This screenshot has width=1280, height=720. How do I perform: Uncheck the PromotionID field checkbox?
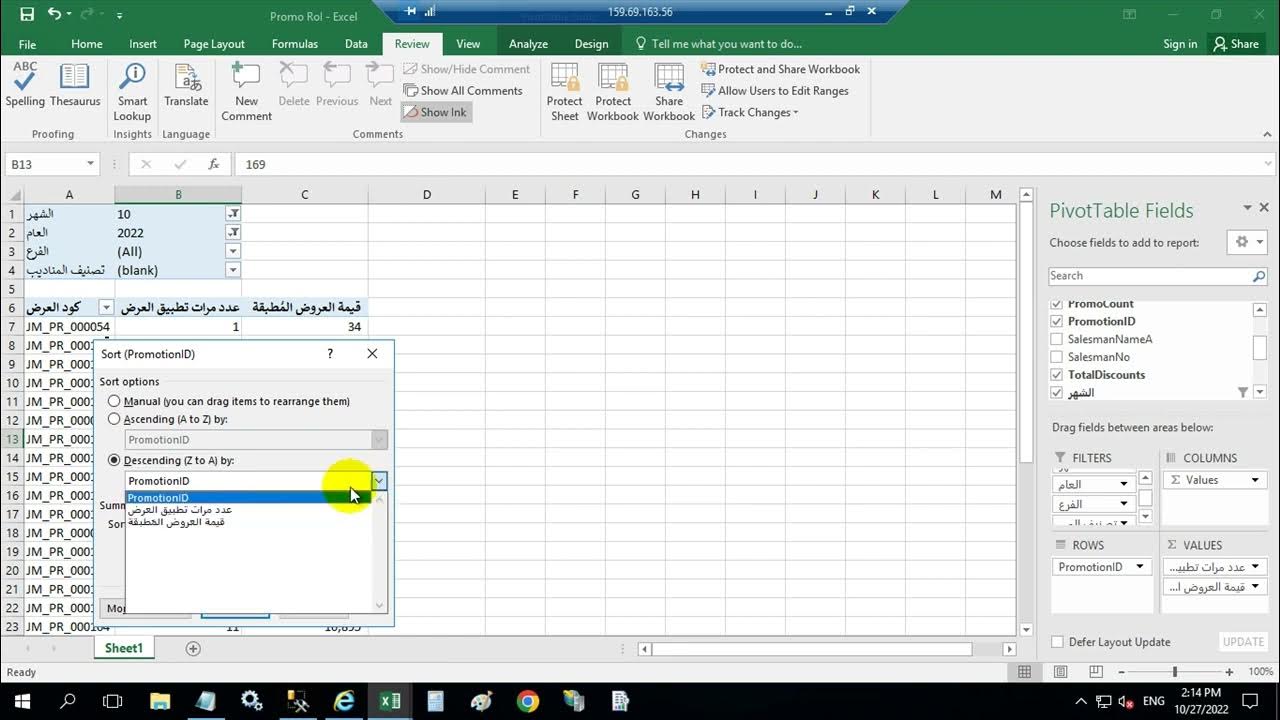click(1057, 321)
